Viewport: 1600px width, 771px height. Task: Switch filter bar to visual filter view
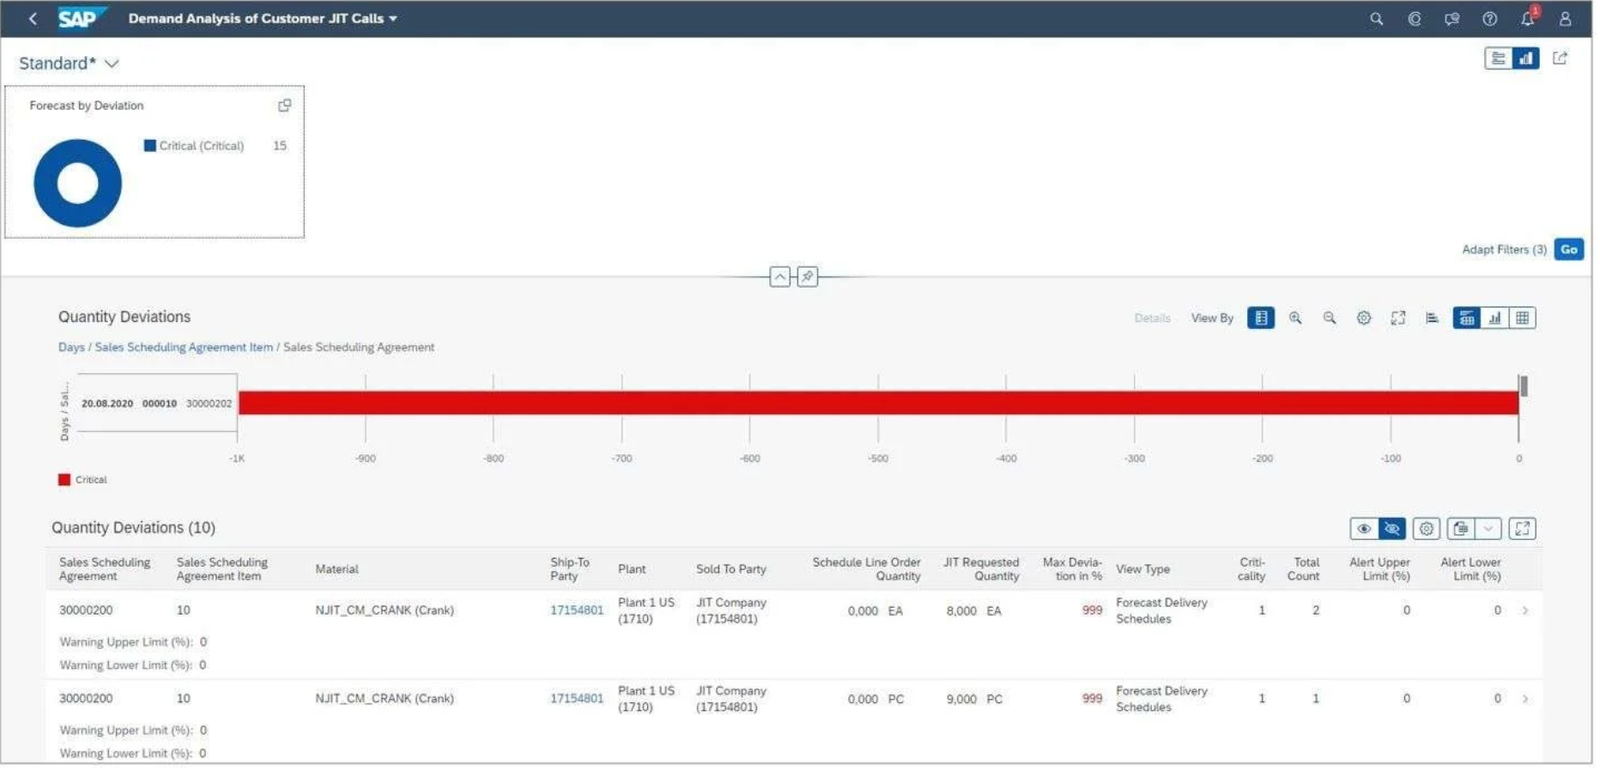(1526, 58)
